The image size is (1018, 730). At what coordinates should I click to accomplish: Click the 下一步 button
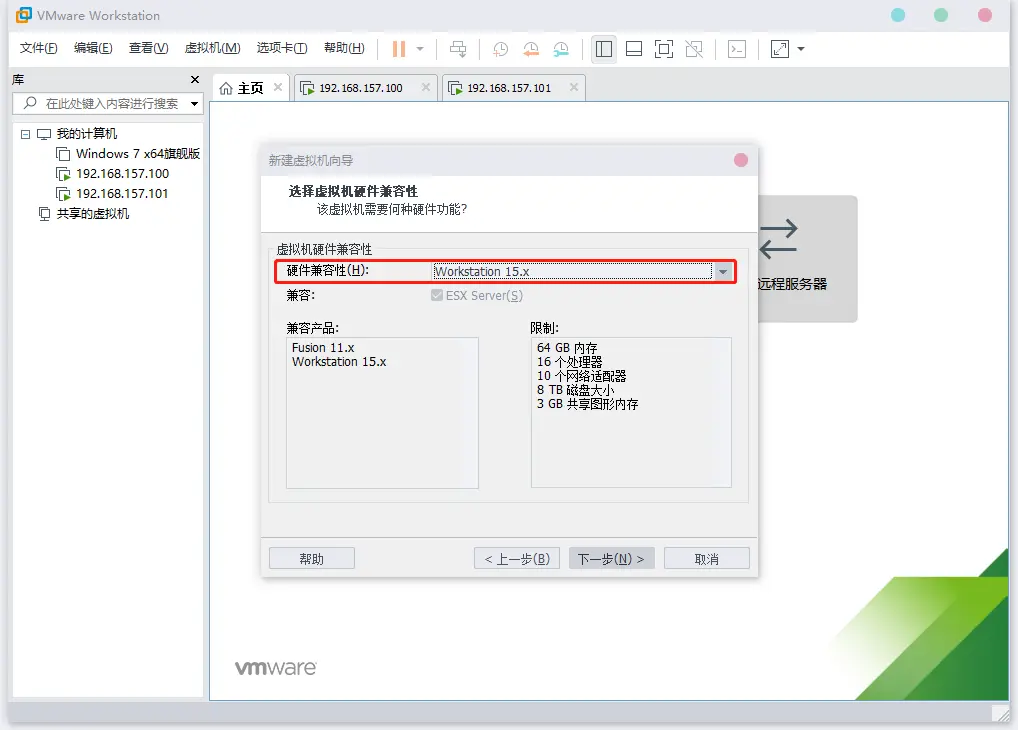coord(611,558)
